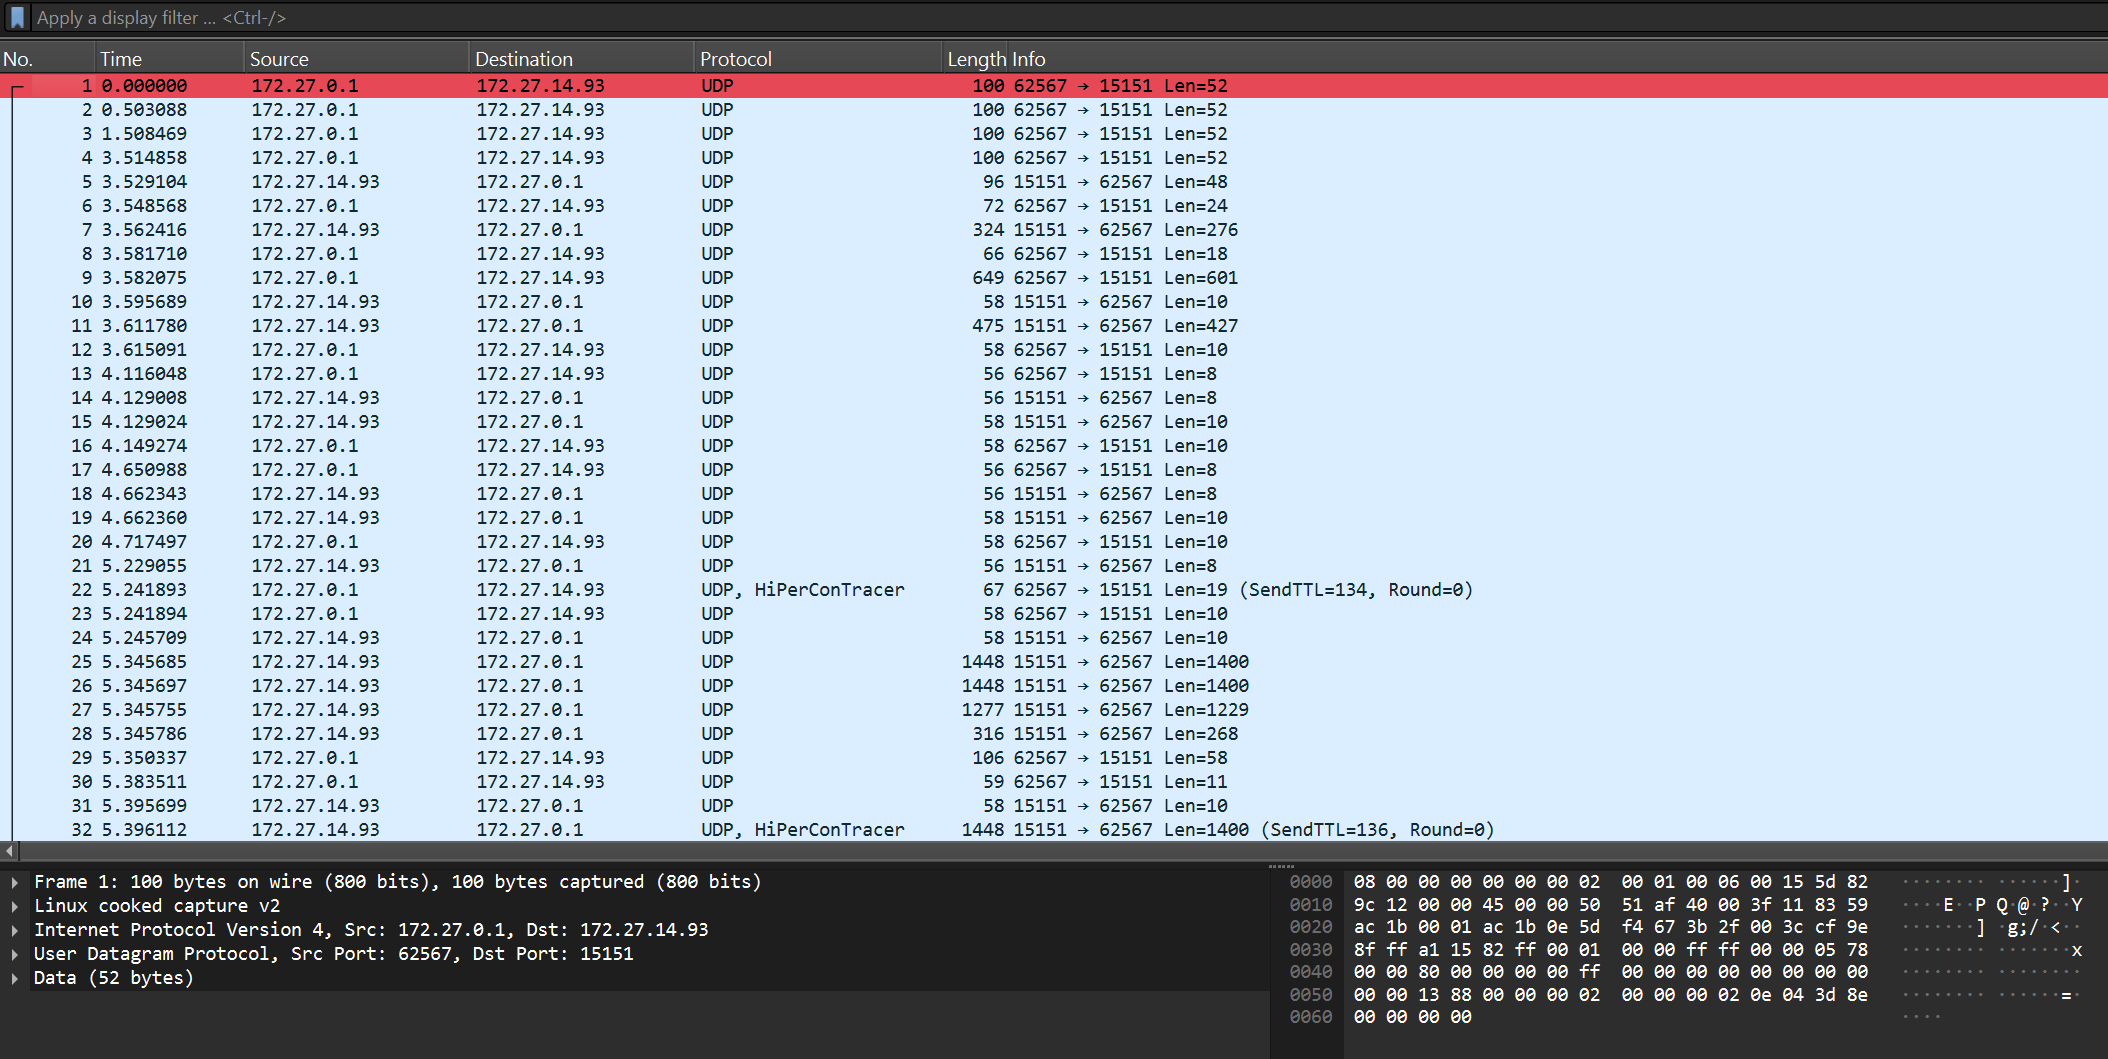Screen dimensions: 2108x1059
Task: Select packet 32 HiPerConTracer SendTTL=136 row
Action: click(1054, 830)
